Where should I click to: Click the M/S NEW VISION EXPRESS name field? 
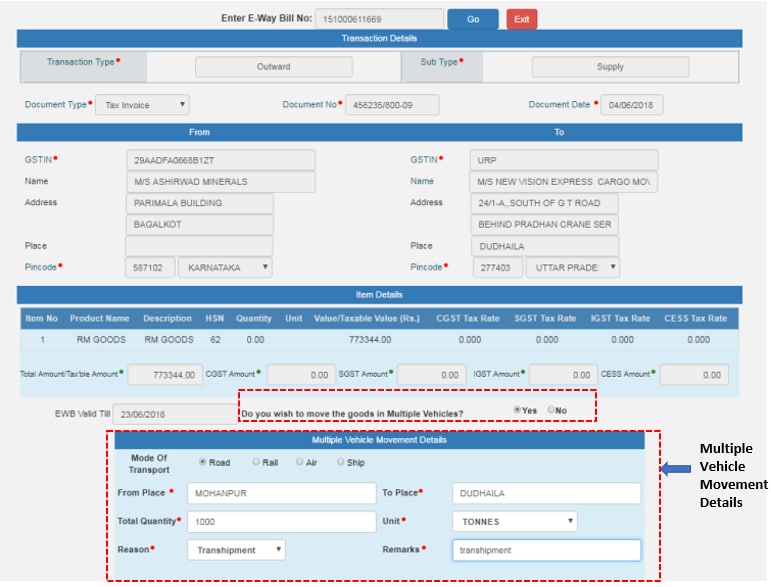(x=564, y=182)
